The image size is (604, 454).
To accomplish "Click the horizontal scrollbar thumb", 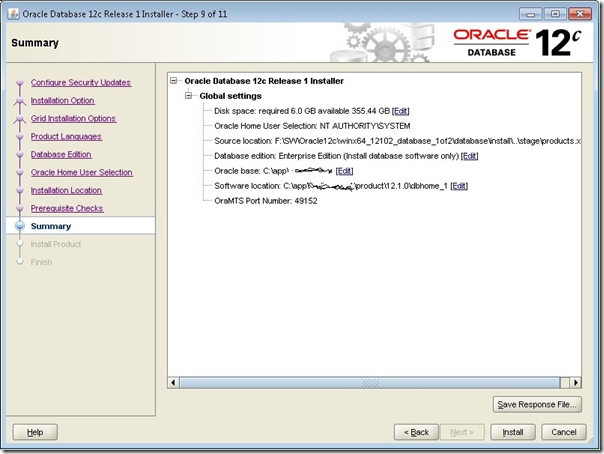I will coord(370,382).
